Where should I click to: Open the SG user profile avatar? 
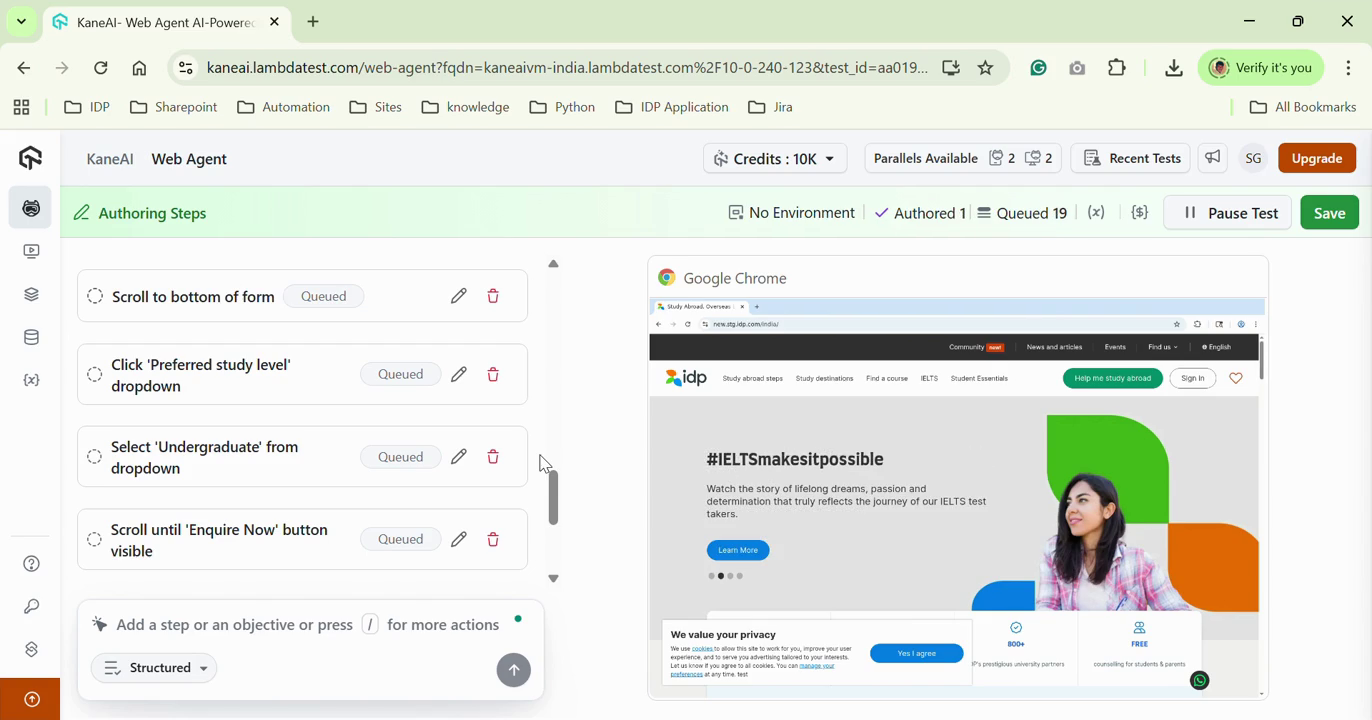tap(1253, 158)
